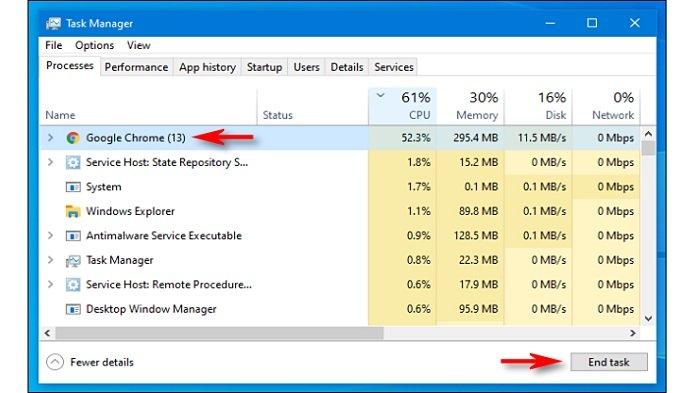Click the 11.5 MB/s disk value
This screenshot has height=393, width=700.
(542, 138)
